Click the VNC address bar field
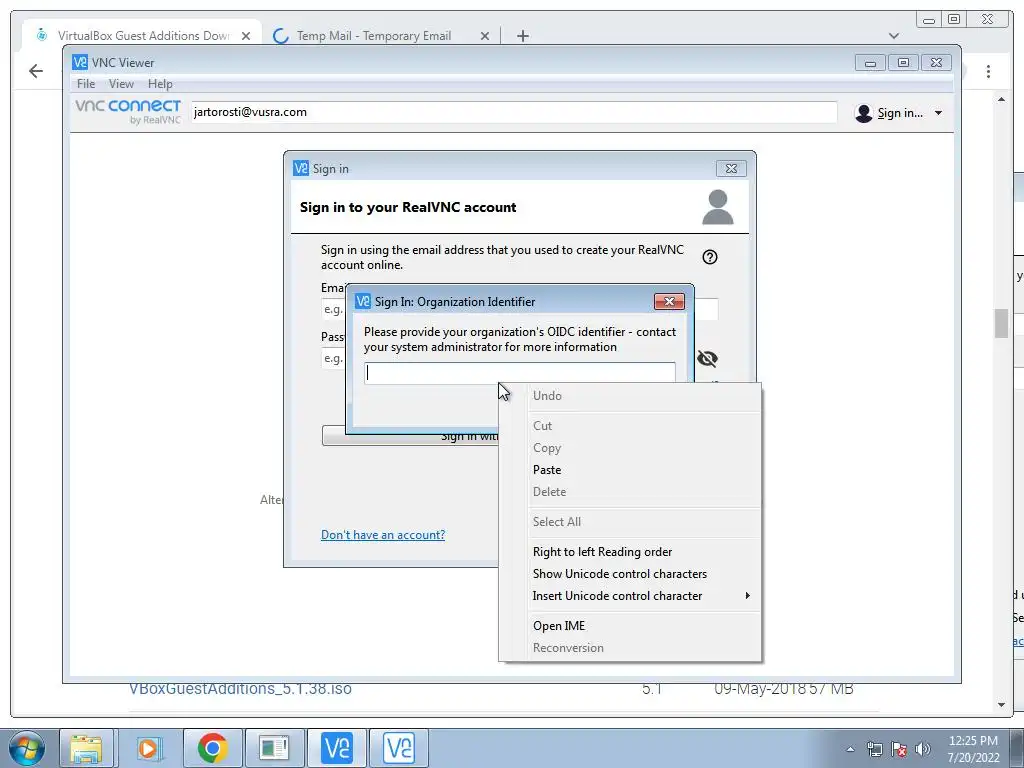 [x=513, y=112]
